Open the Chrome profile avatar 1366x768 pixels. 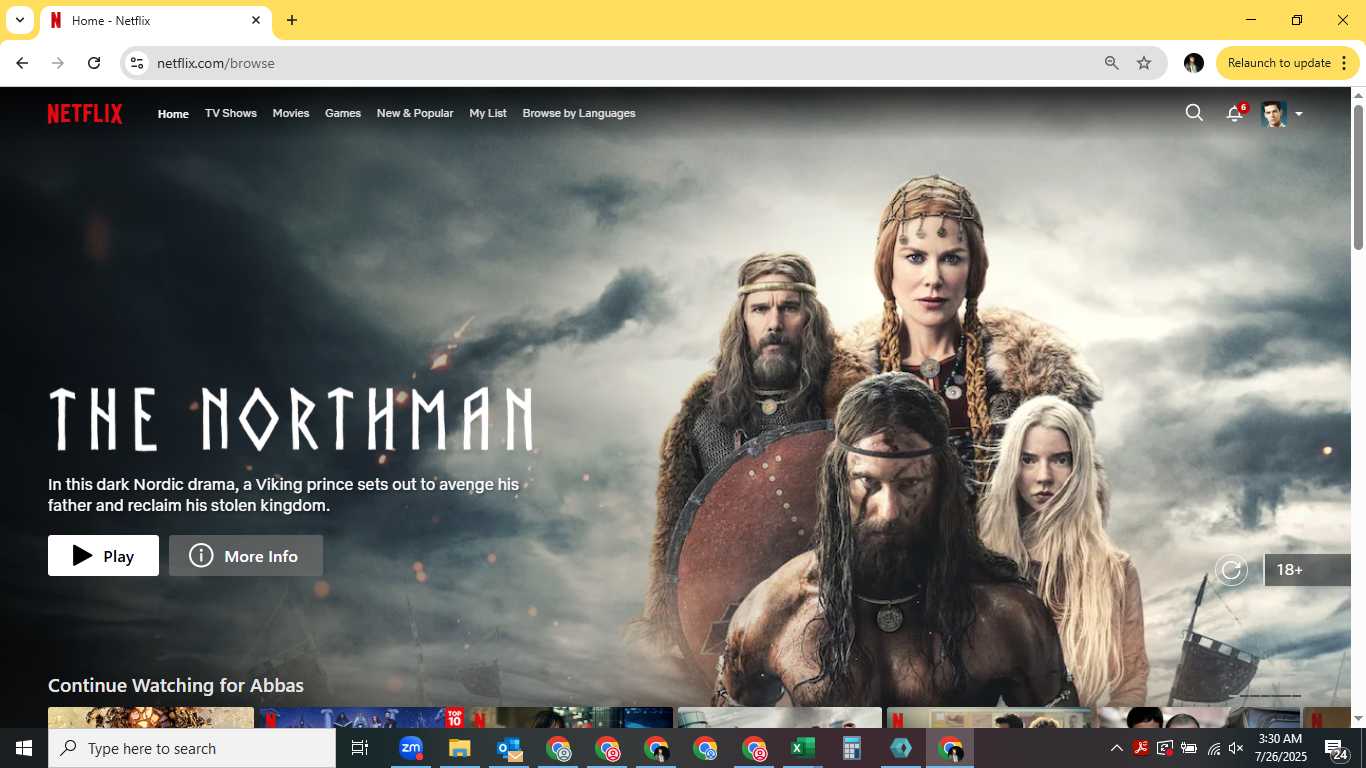[x=1193, y=63]
